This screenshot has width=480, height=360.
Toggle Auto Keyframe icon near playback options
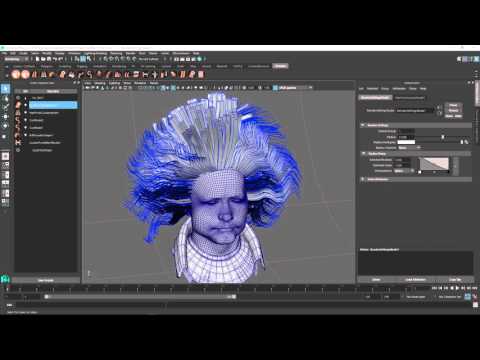pyautogui.click(x=468, y=297)
